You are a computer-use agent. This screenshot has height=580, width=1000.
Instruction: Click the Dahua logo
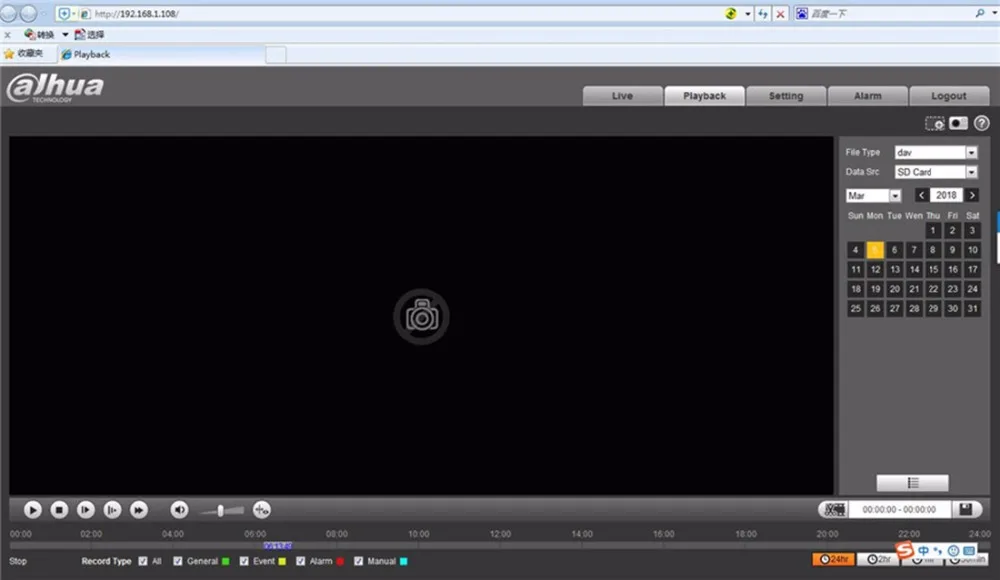pos(55,87)
